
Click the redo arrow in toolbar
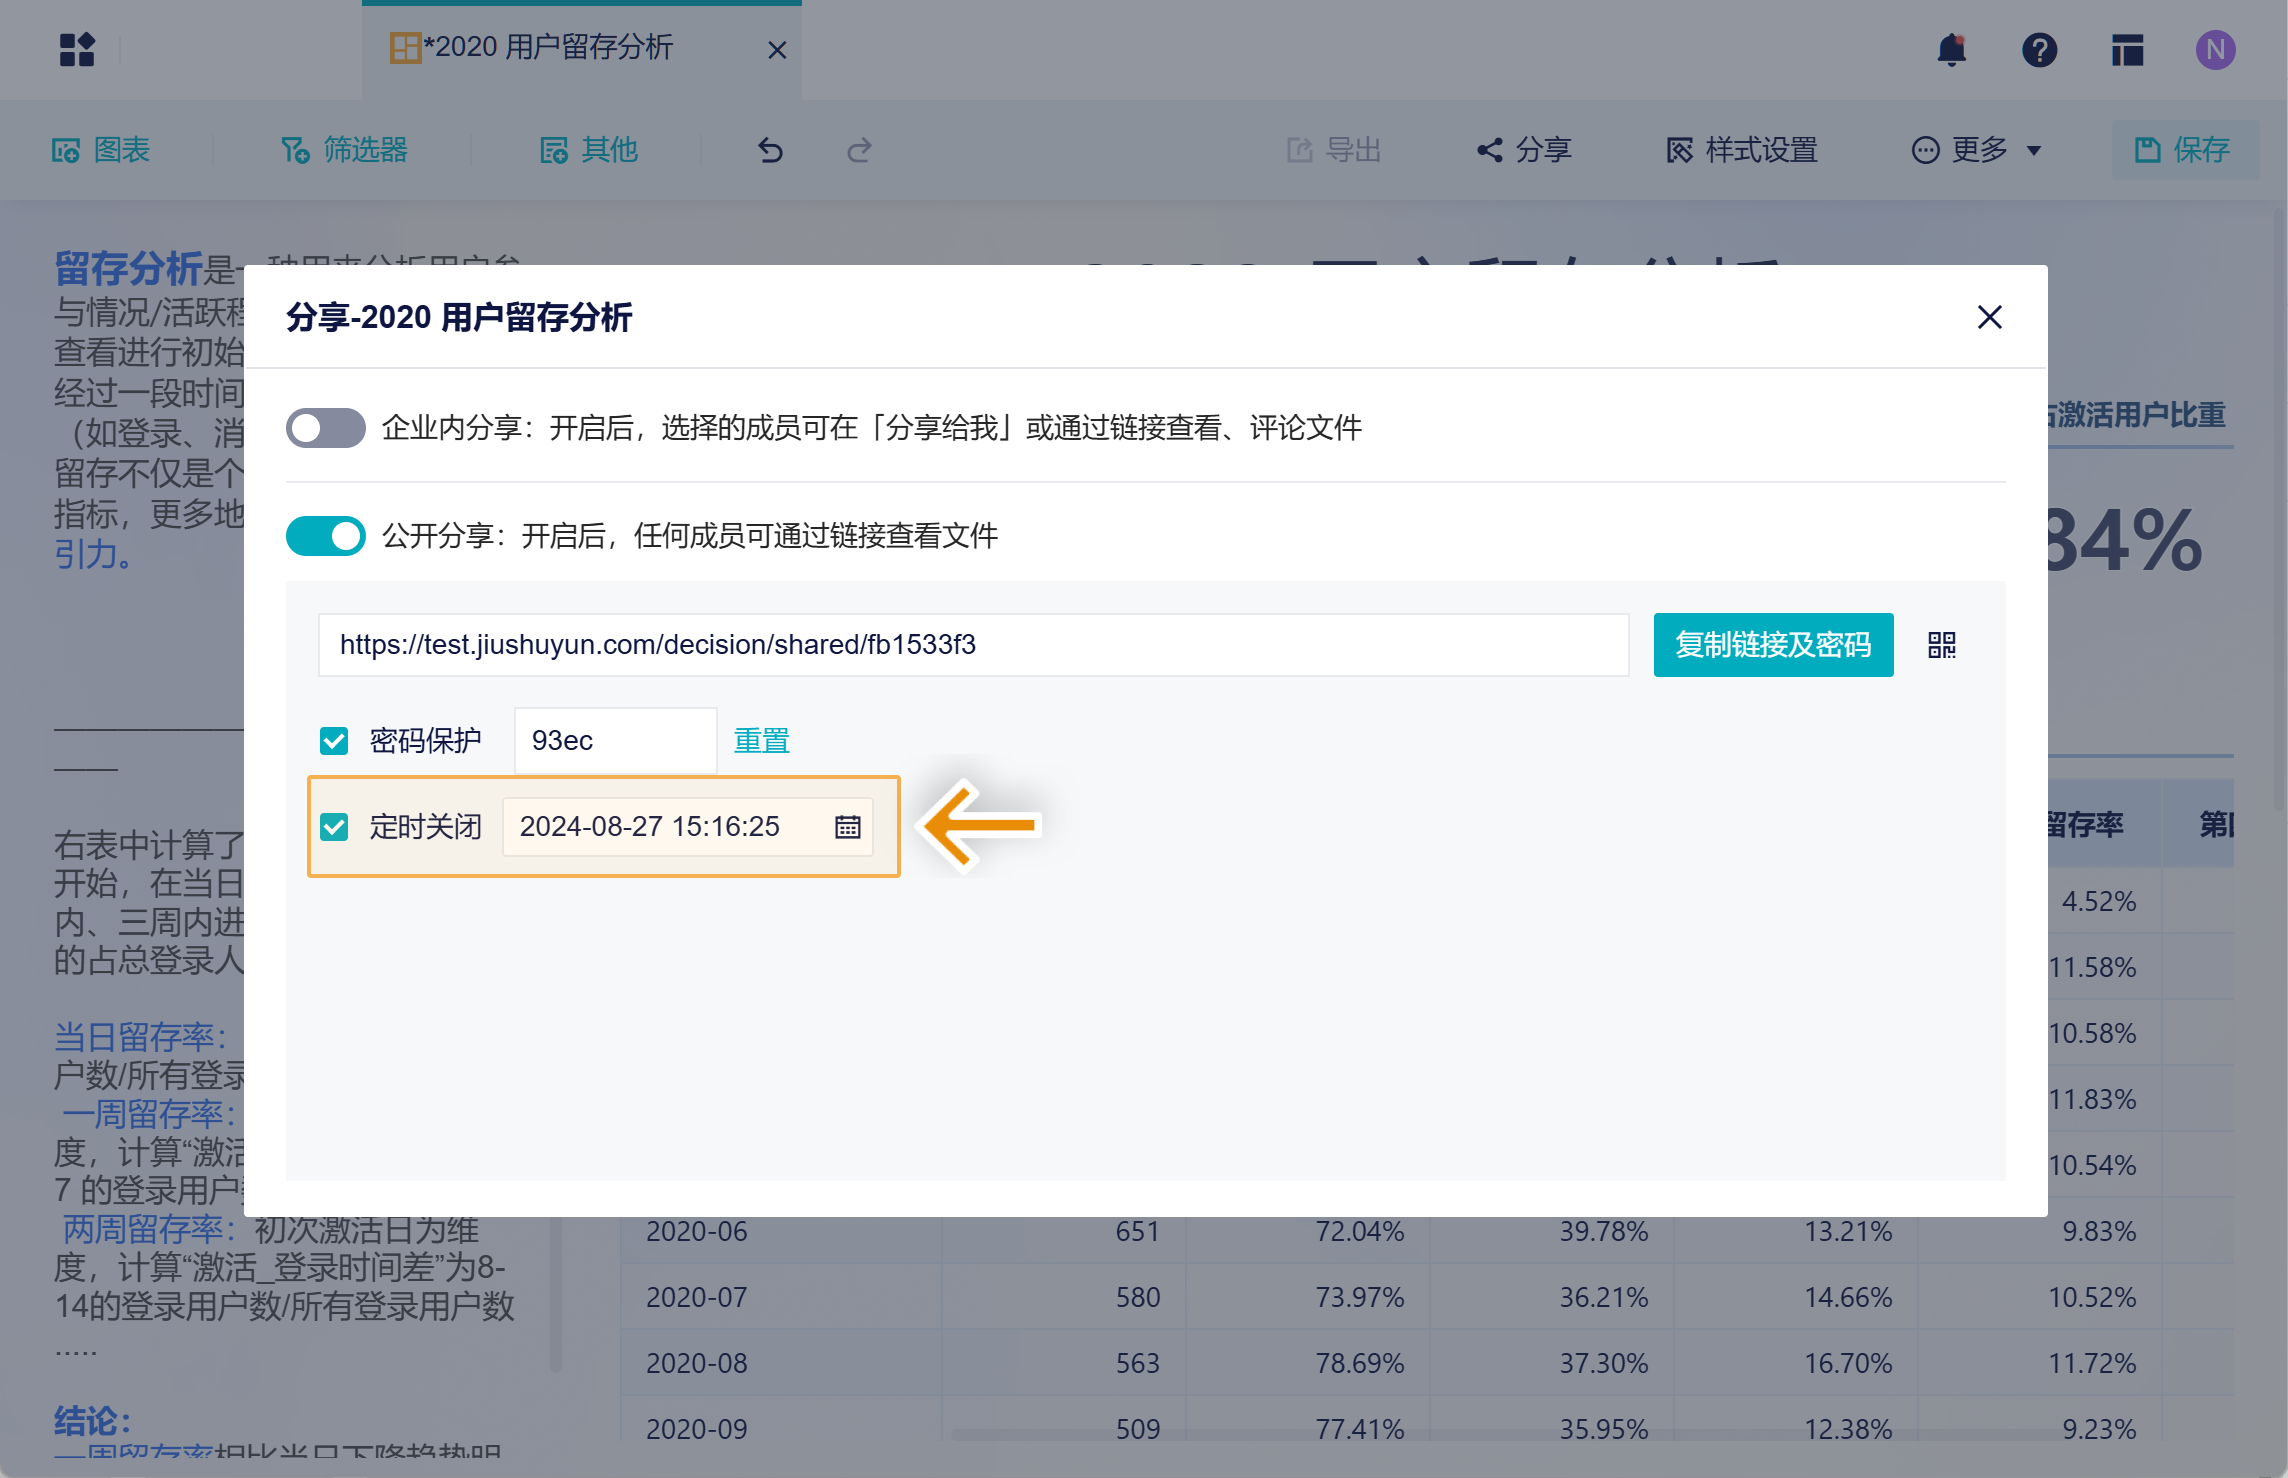coord(859,150)
